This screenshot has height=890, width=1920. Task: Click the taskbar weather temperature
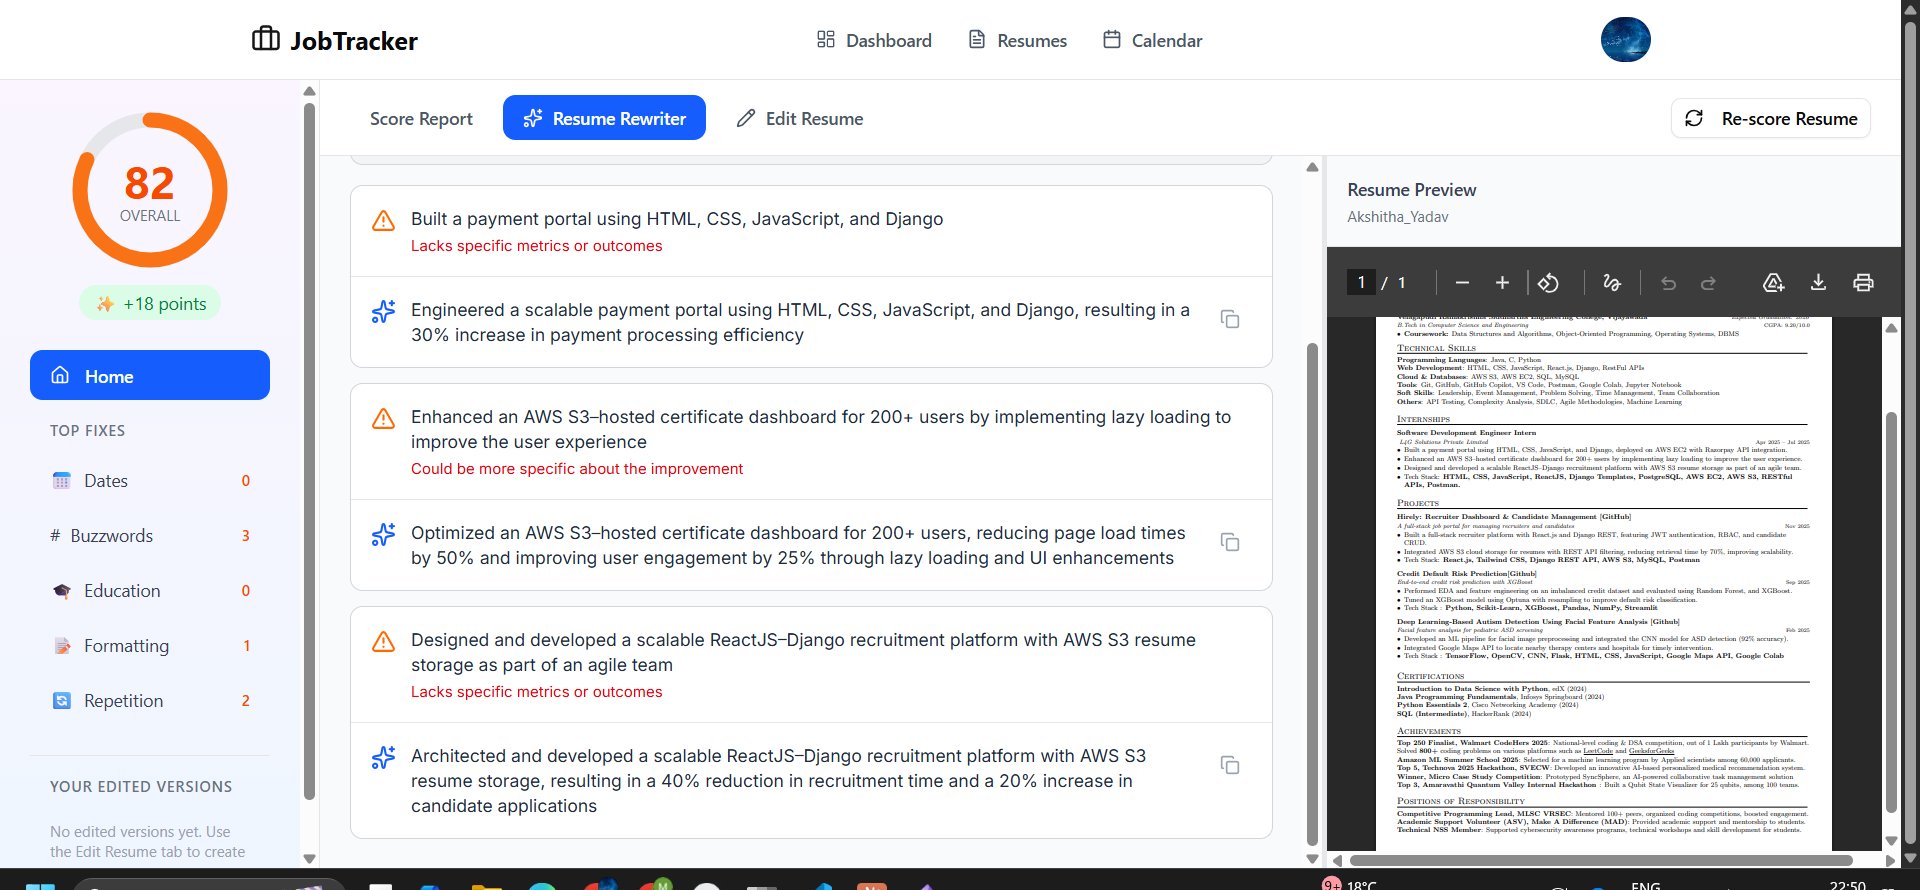point(1361,885)
